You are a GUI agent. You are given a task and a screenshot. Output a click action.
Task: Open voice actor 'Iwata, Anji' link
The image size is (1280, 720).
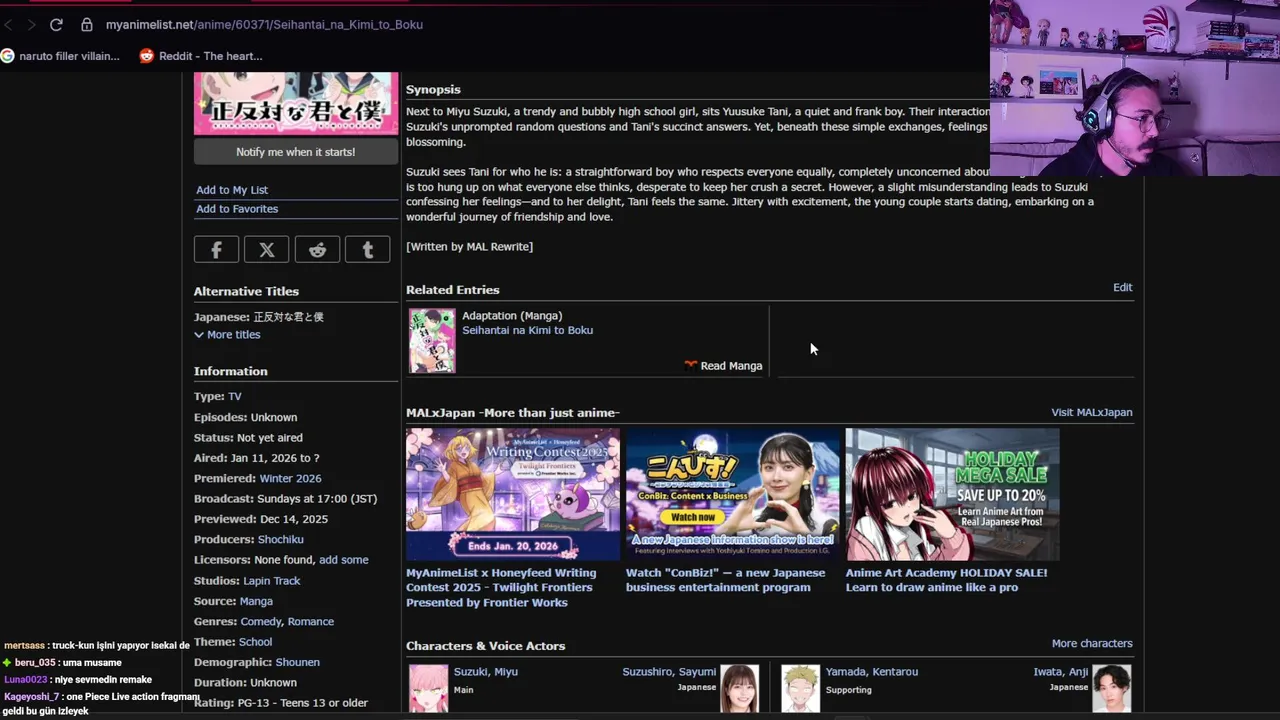point(1061,672)
